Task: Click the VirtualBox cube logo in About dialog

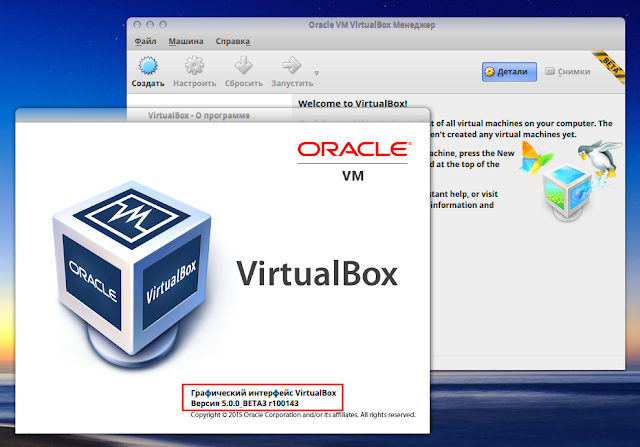Action: point(132,274)
